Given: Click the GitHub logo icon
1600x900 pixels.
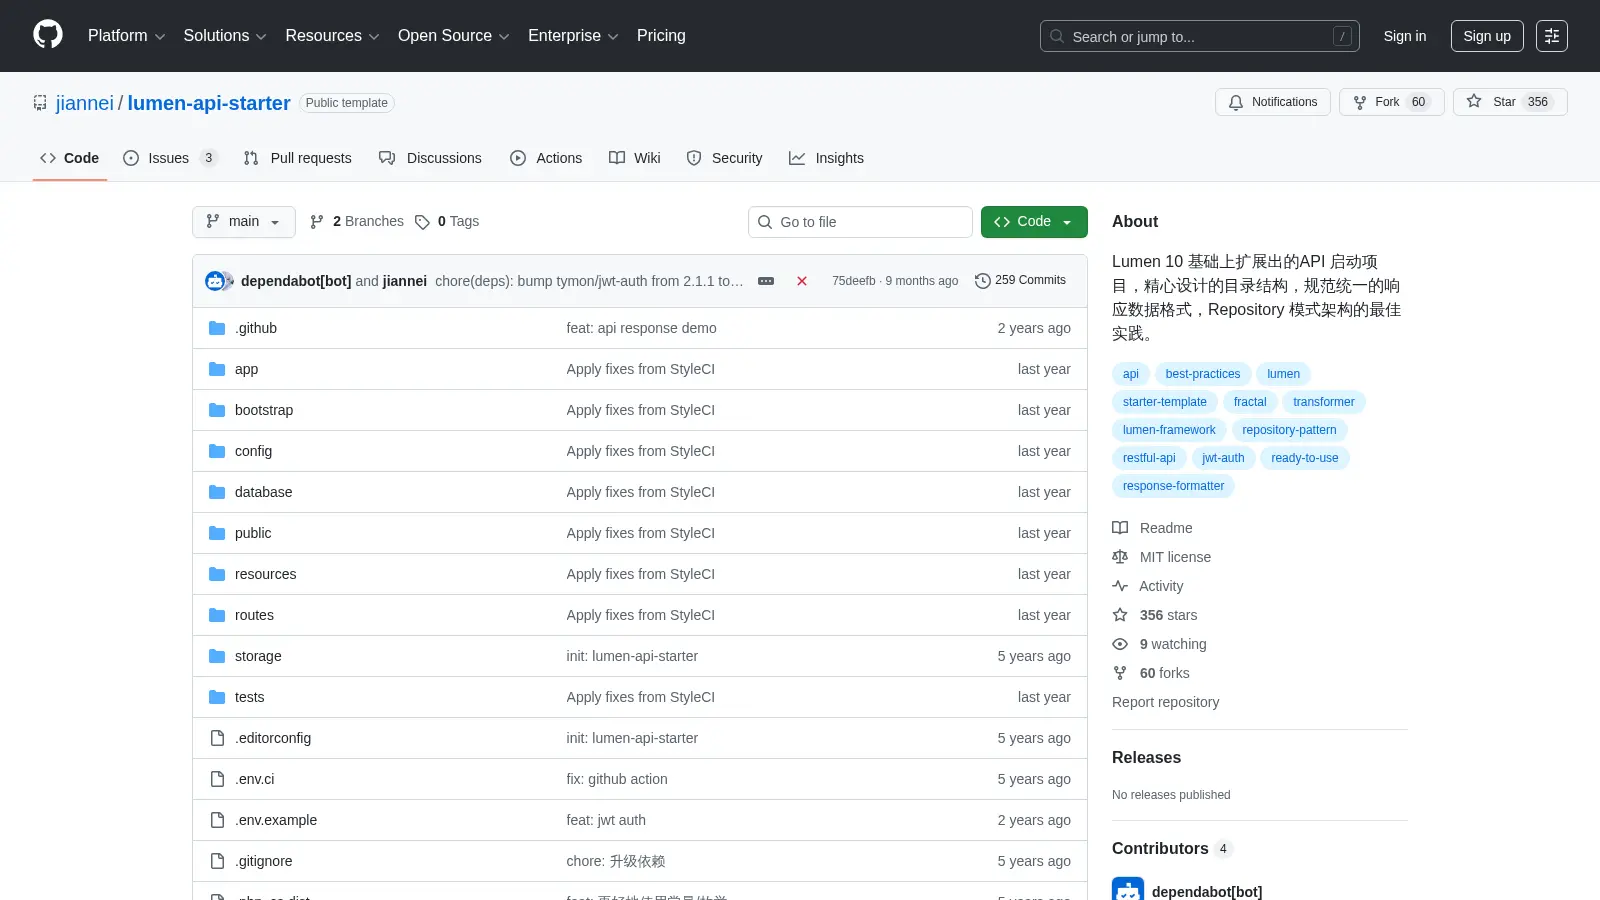Looking at the screenshot, I should [48, 35].
